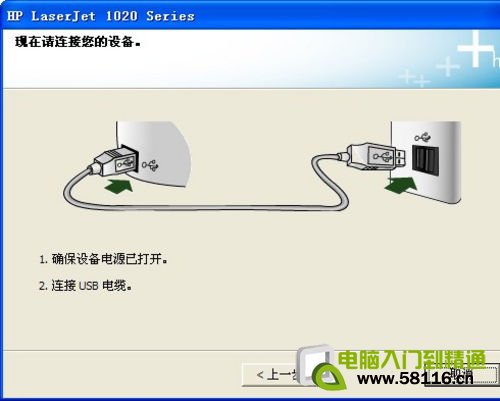
Task: Cancel the installation with 取消
Action: 461,374
